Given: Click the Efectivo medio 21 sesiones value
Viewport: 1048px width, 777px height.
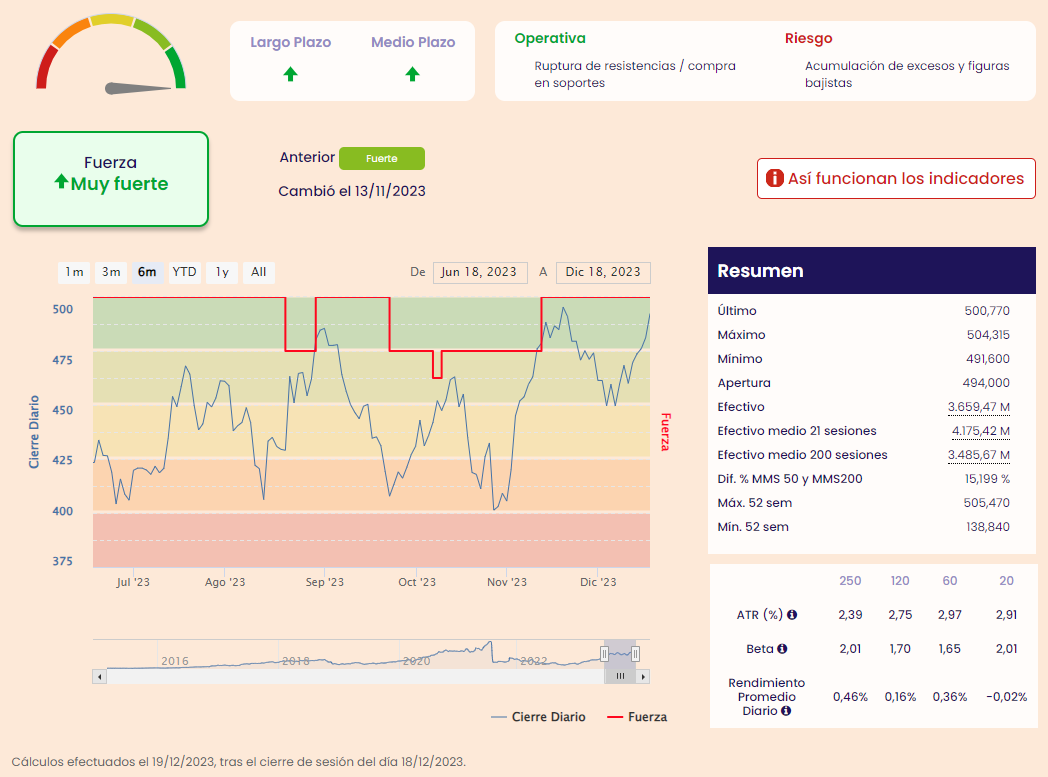Looking at the screenshot, I should click(x=980, y=431).
